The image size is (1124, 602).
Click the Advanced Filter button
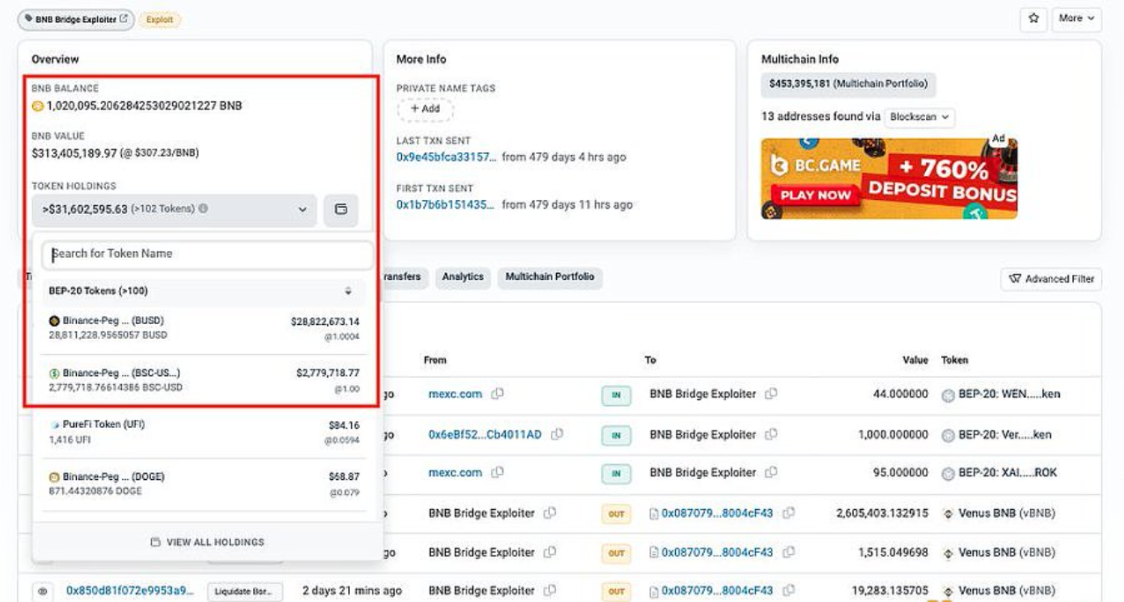tap(1051, 279)
